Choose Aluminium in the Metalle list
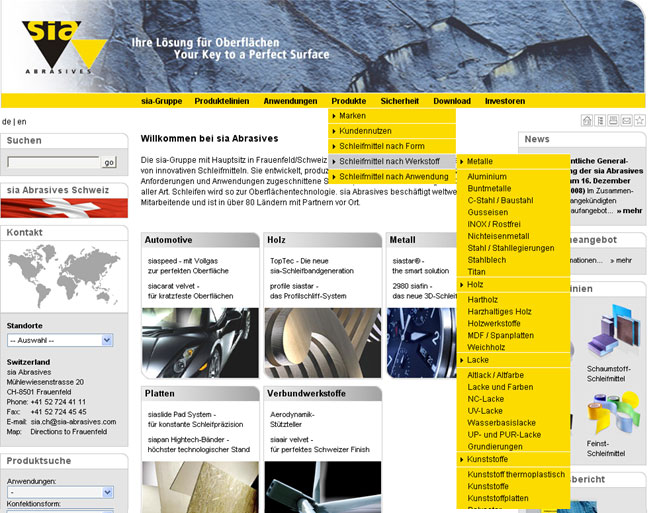 [x=487, y=177]
